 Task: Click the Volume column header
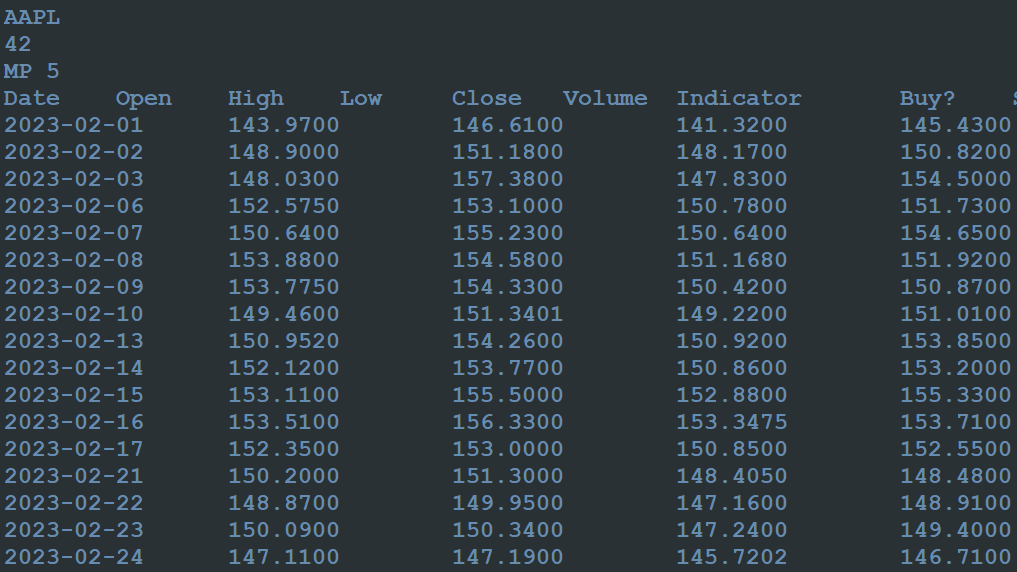(605, 99)
